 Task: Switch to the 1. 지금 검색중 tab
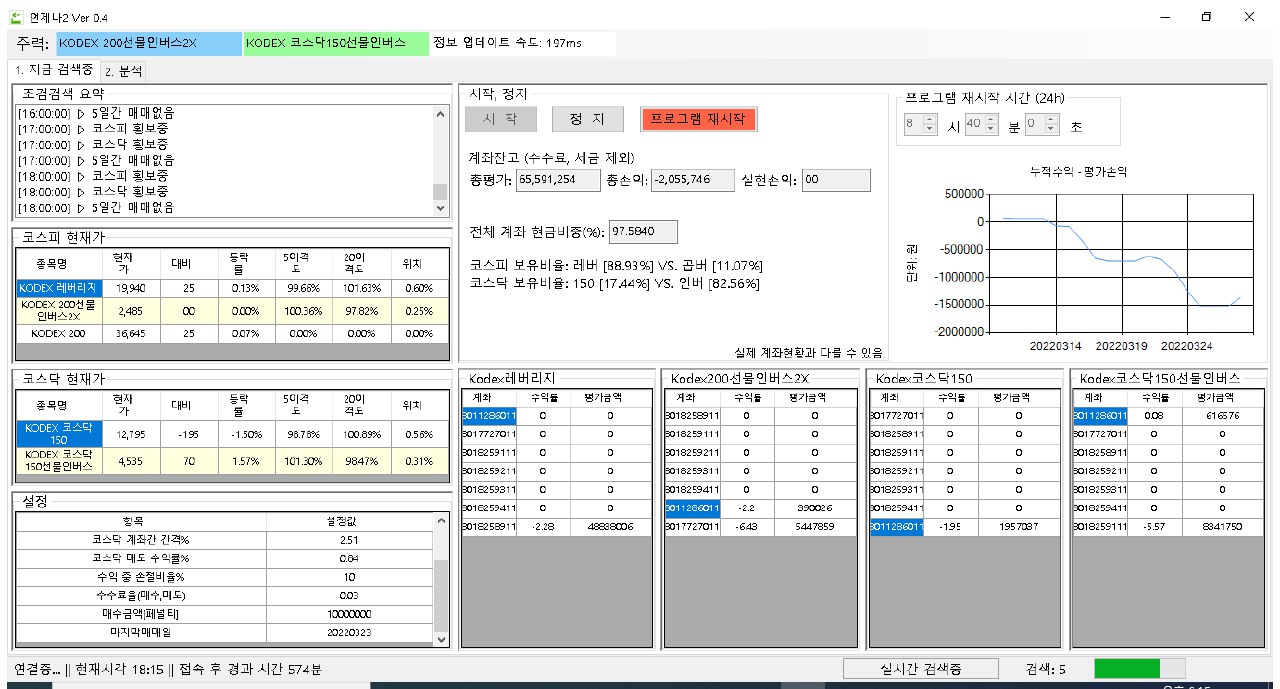[x=54, y=70]
